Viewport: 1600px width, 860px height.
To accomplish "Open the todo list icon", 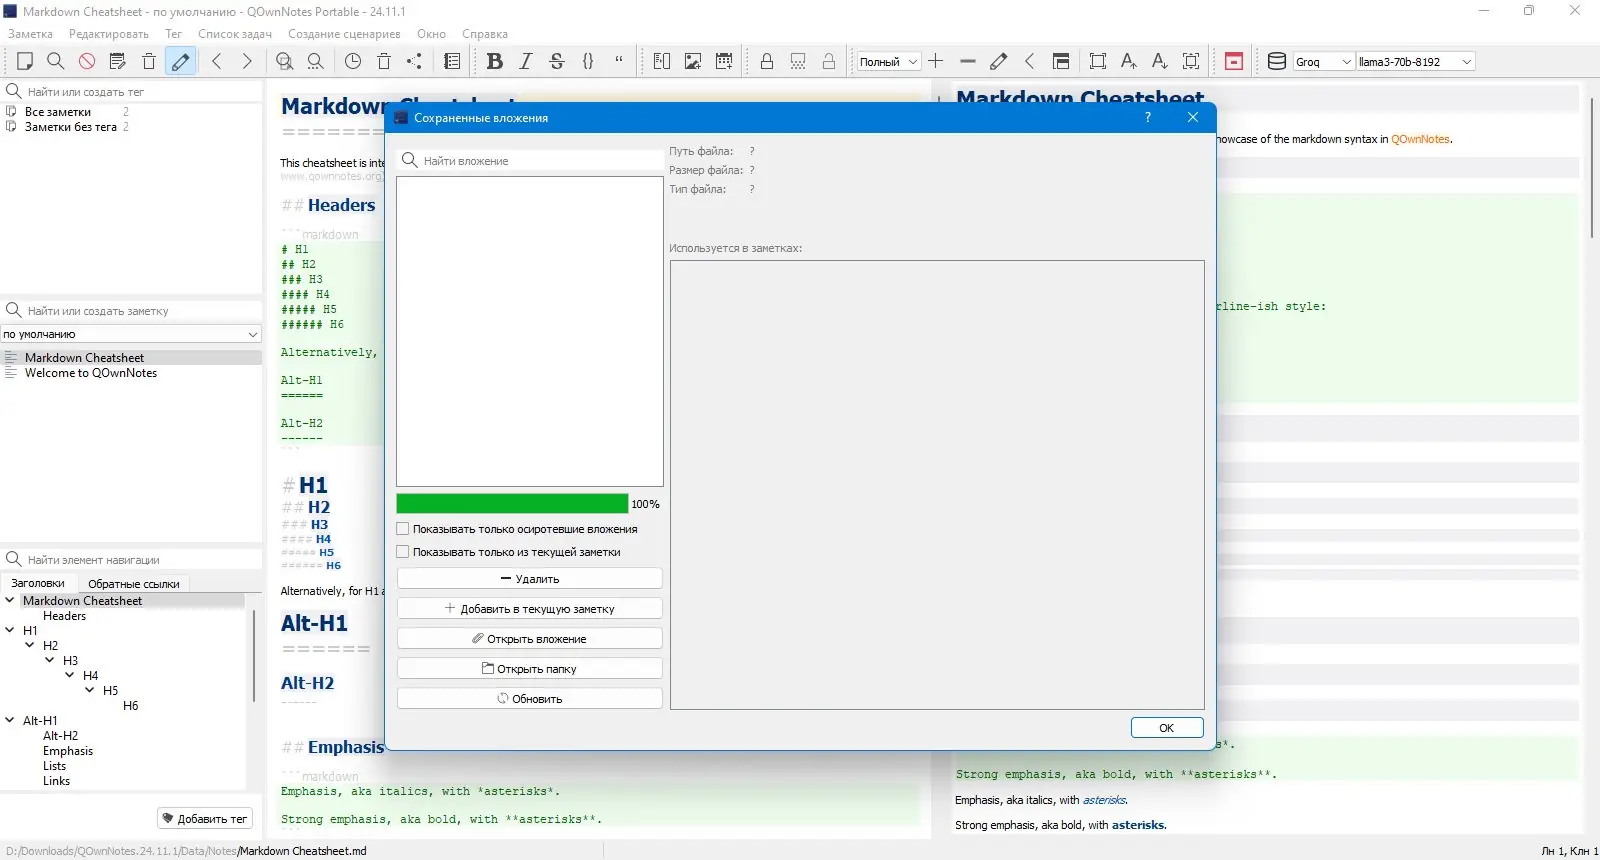I will pos(452,61).
